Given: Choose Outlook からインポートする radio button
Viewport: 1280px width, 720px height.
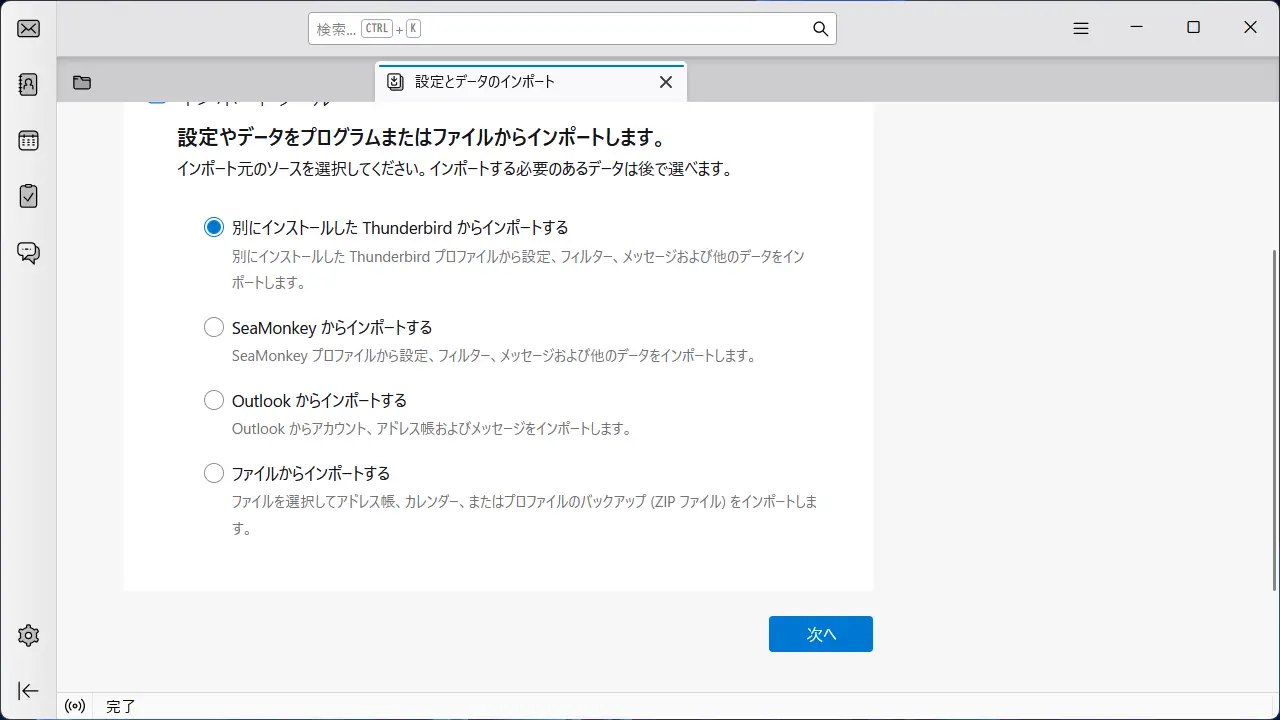Looking at the screenshot, I should click(214, 401).
